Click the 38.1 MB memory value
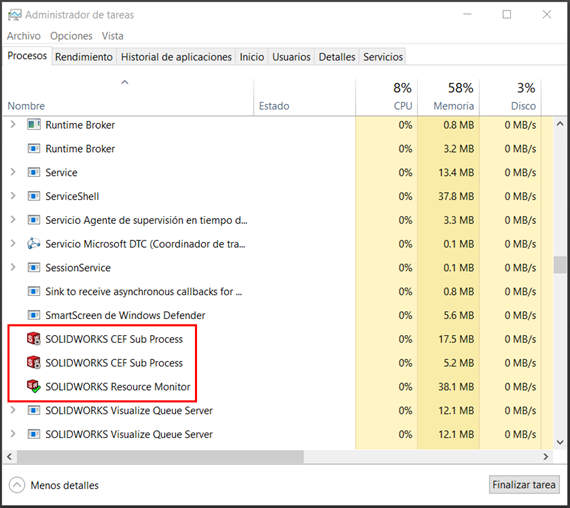This screenshot has height=508, width=570. (456, 387)
